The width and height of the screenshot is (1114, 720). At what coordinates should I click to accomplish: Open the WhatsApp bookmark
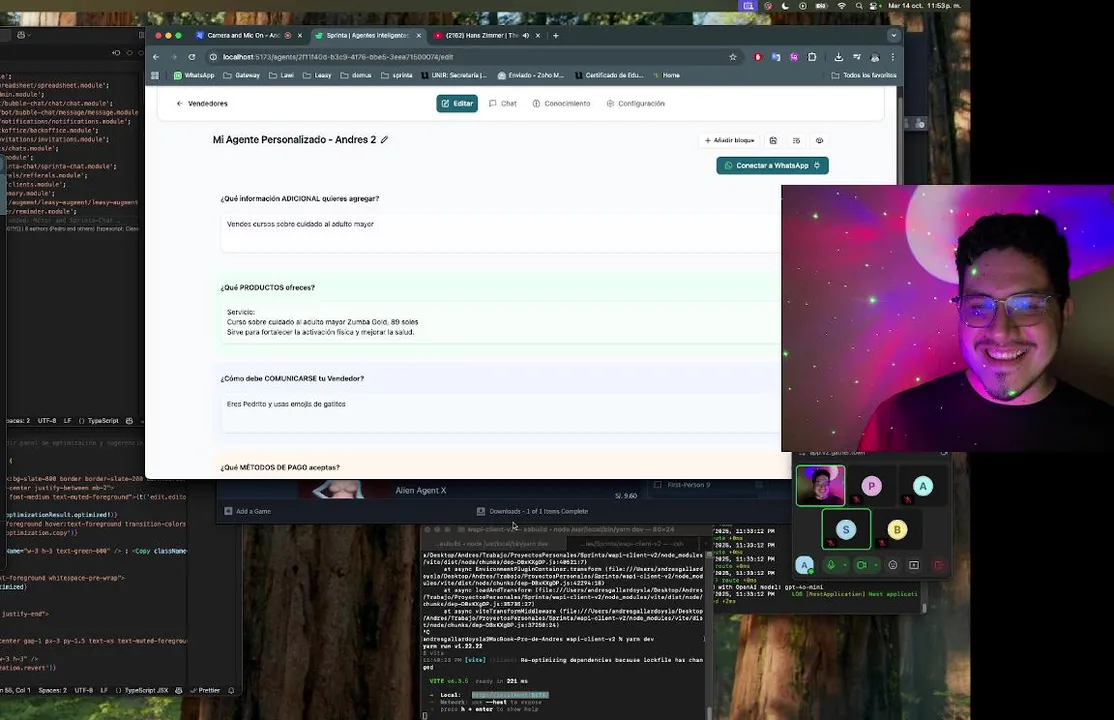click(194, 75)
